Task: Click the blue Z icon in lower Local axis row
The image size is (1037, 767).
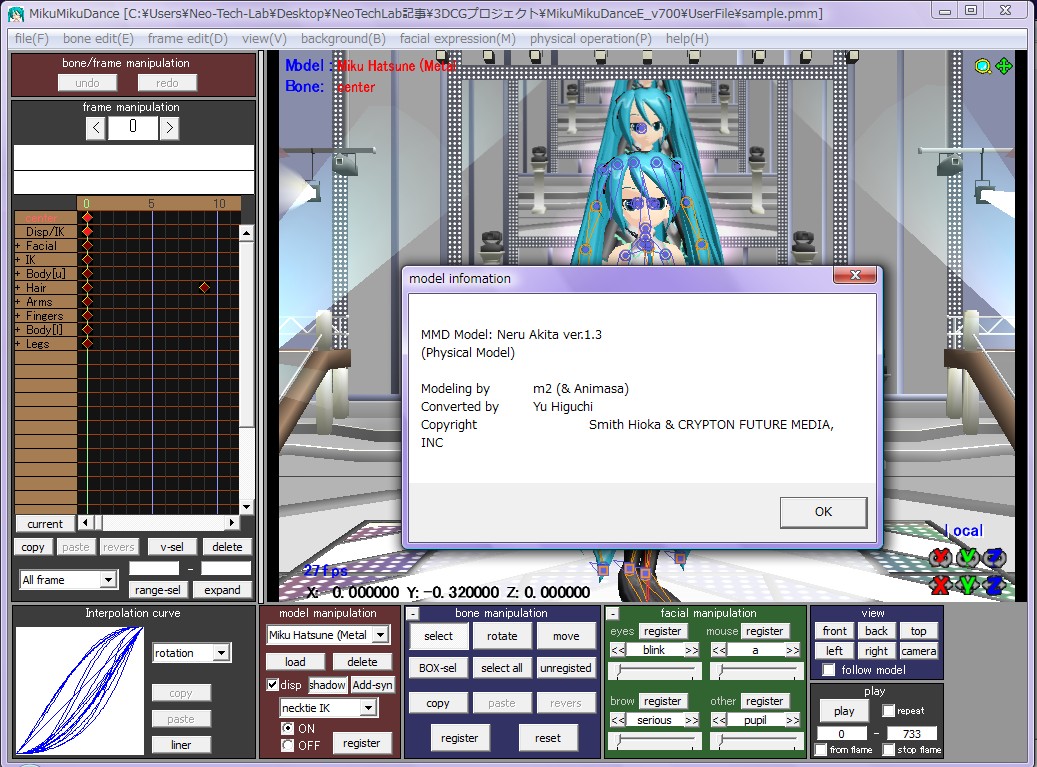Action: pyautogui.click(x=994, y=585)
